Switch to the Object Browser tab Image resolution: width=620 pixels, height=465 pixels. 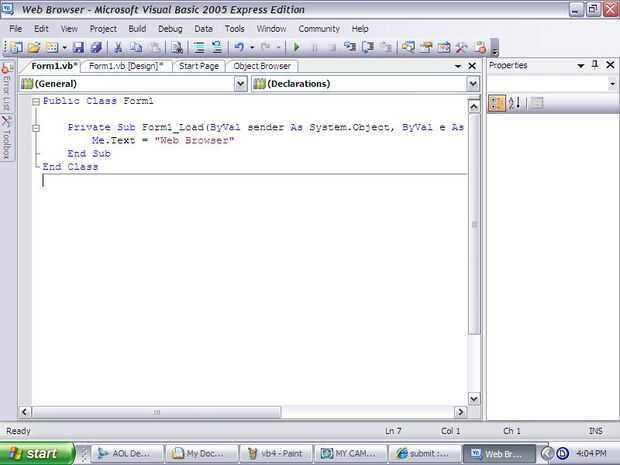[262, 66]
